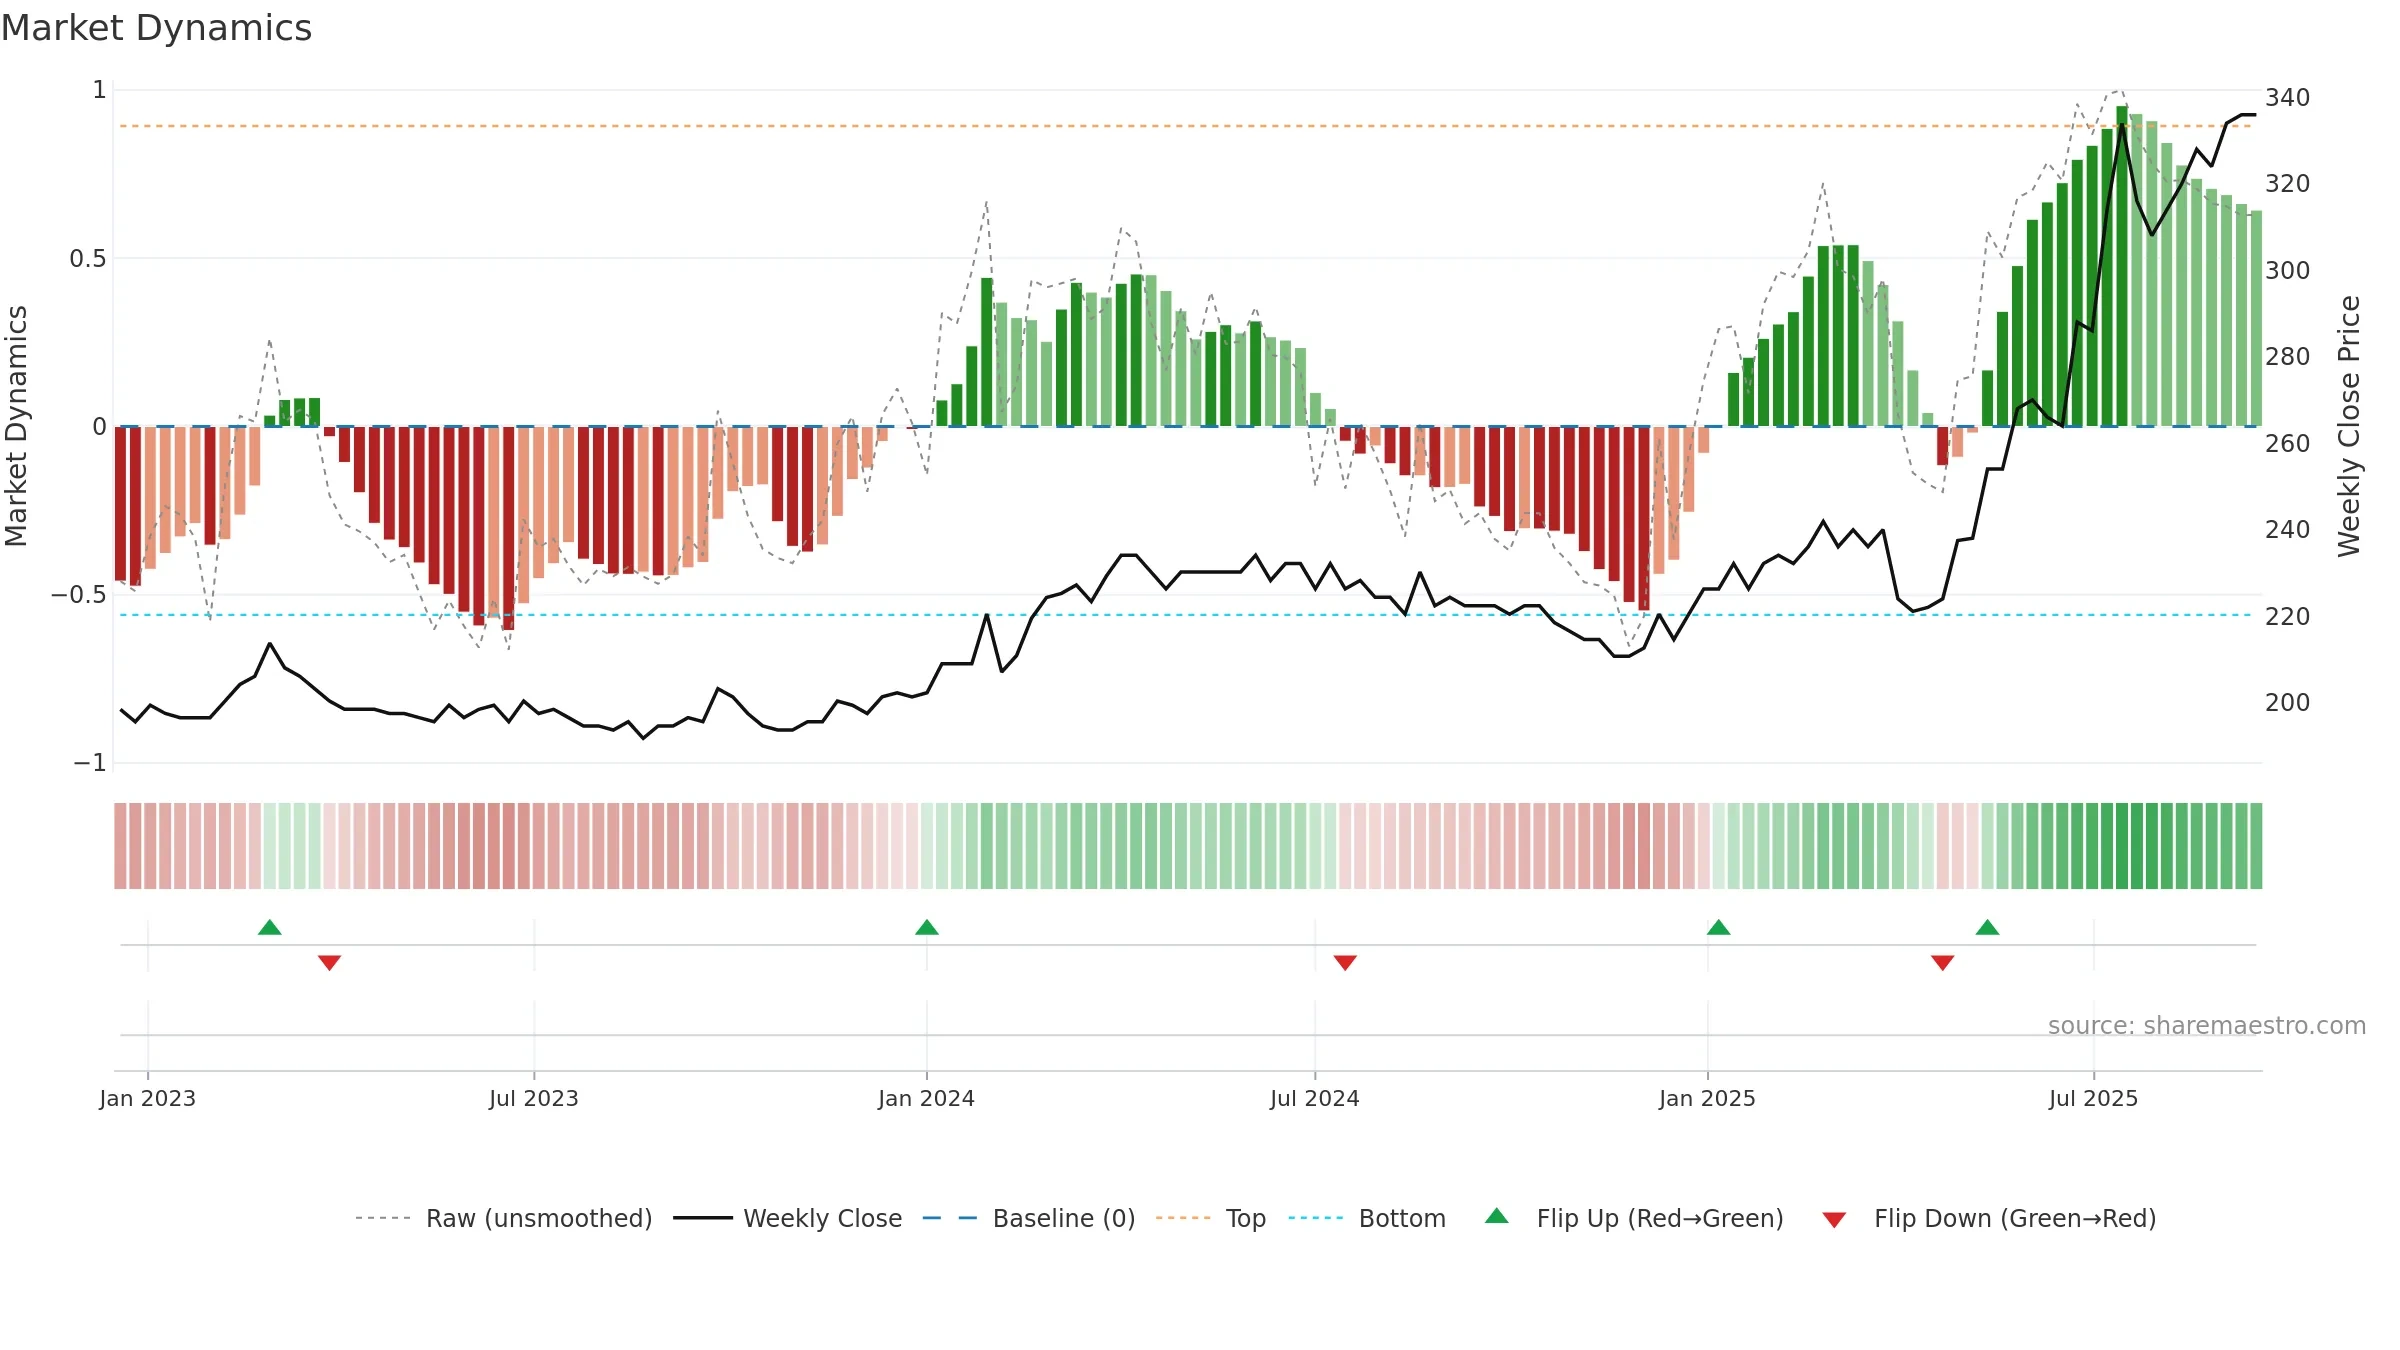The image size is (2400, 1350).
Task: Toggle the Weekly Close legend entry
Action: coord(787,1218)
